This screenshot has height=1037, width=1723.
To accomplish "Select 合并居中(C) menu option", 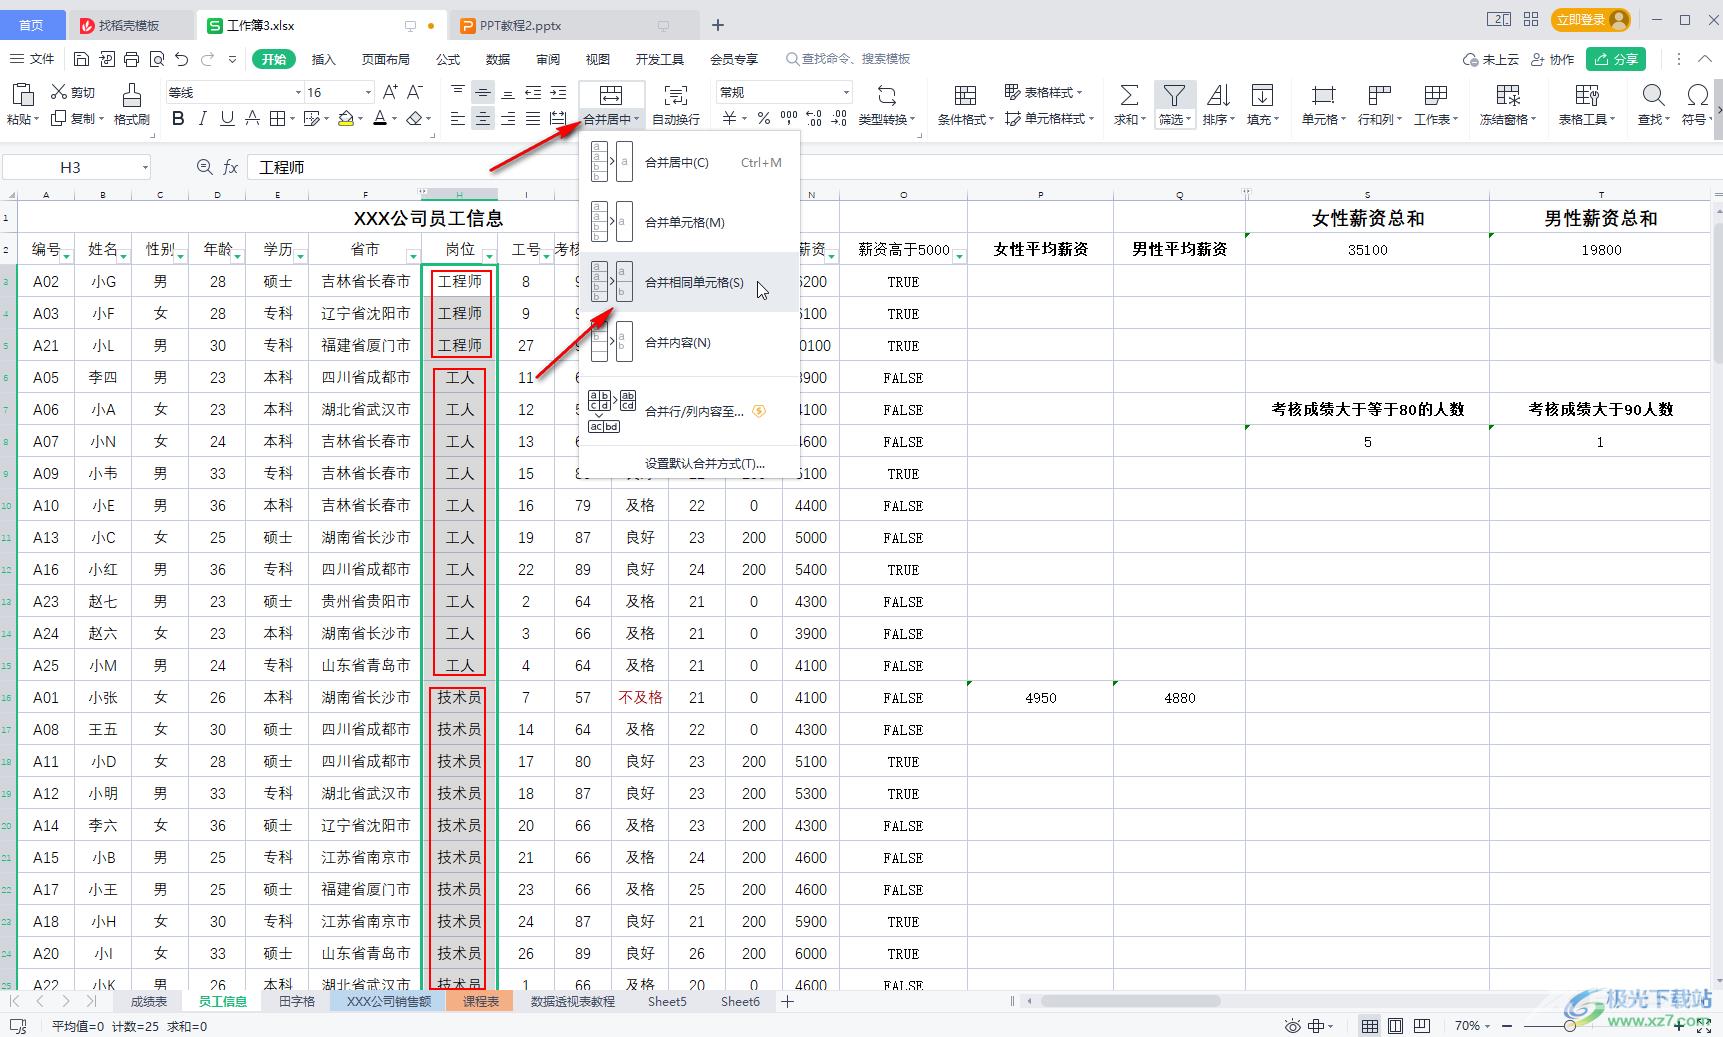I will 690,162.
